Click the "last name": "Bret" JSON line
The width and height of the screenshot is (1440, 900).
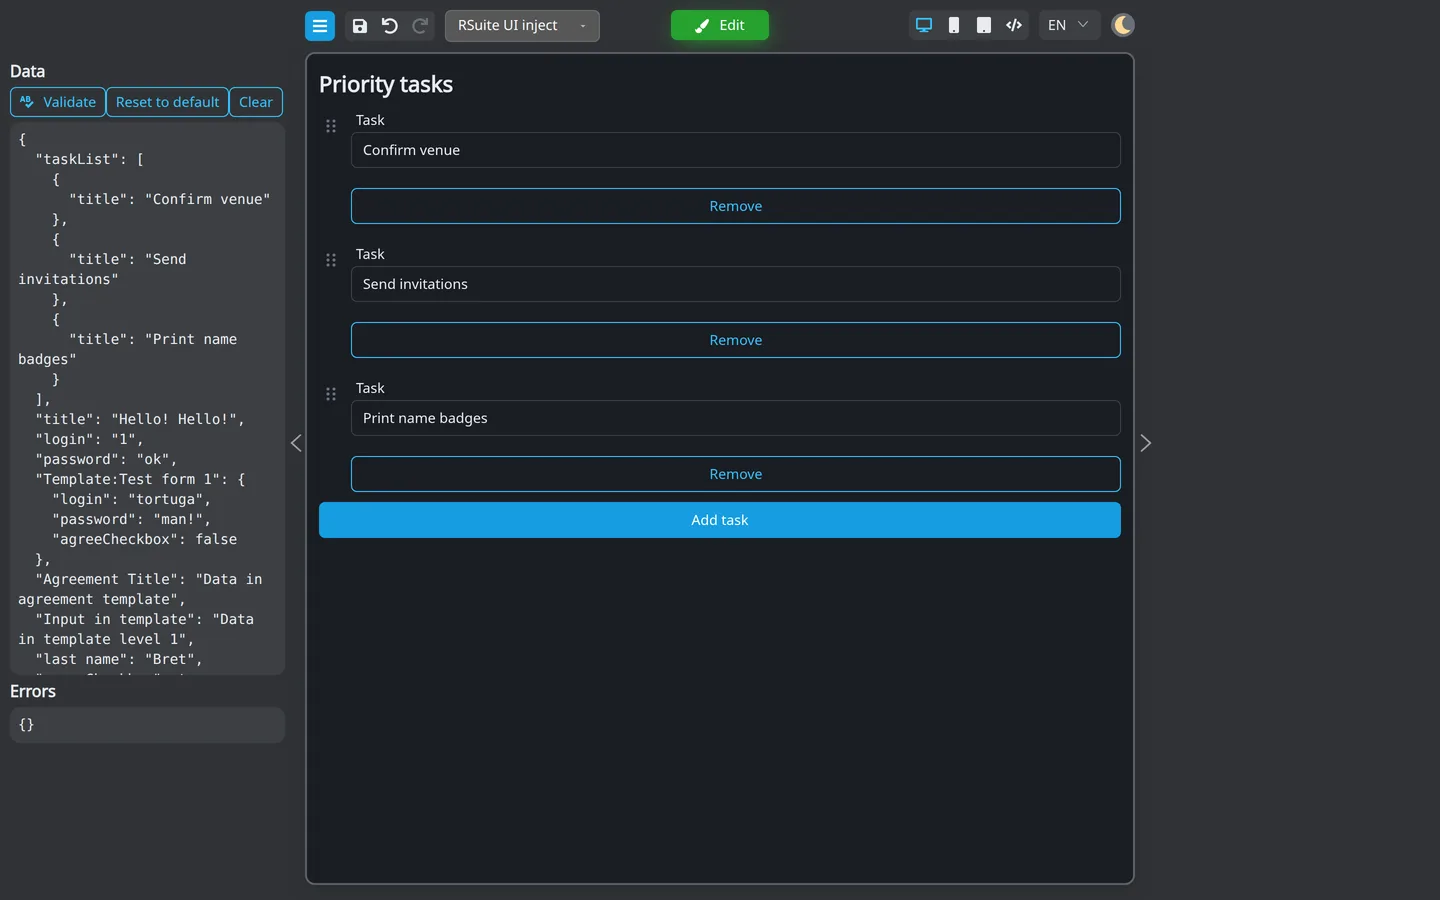point(119,659)
